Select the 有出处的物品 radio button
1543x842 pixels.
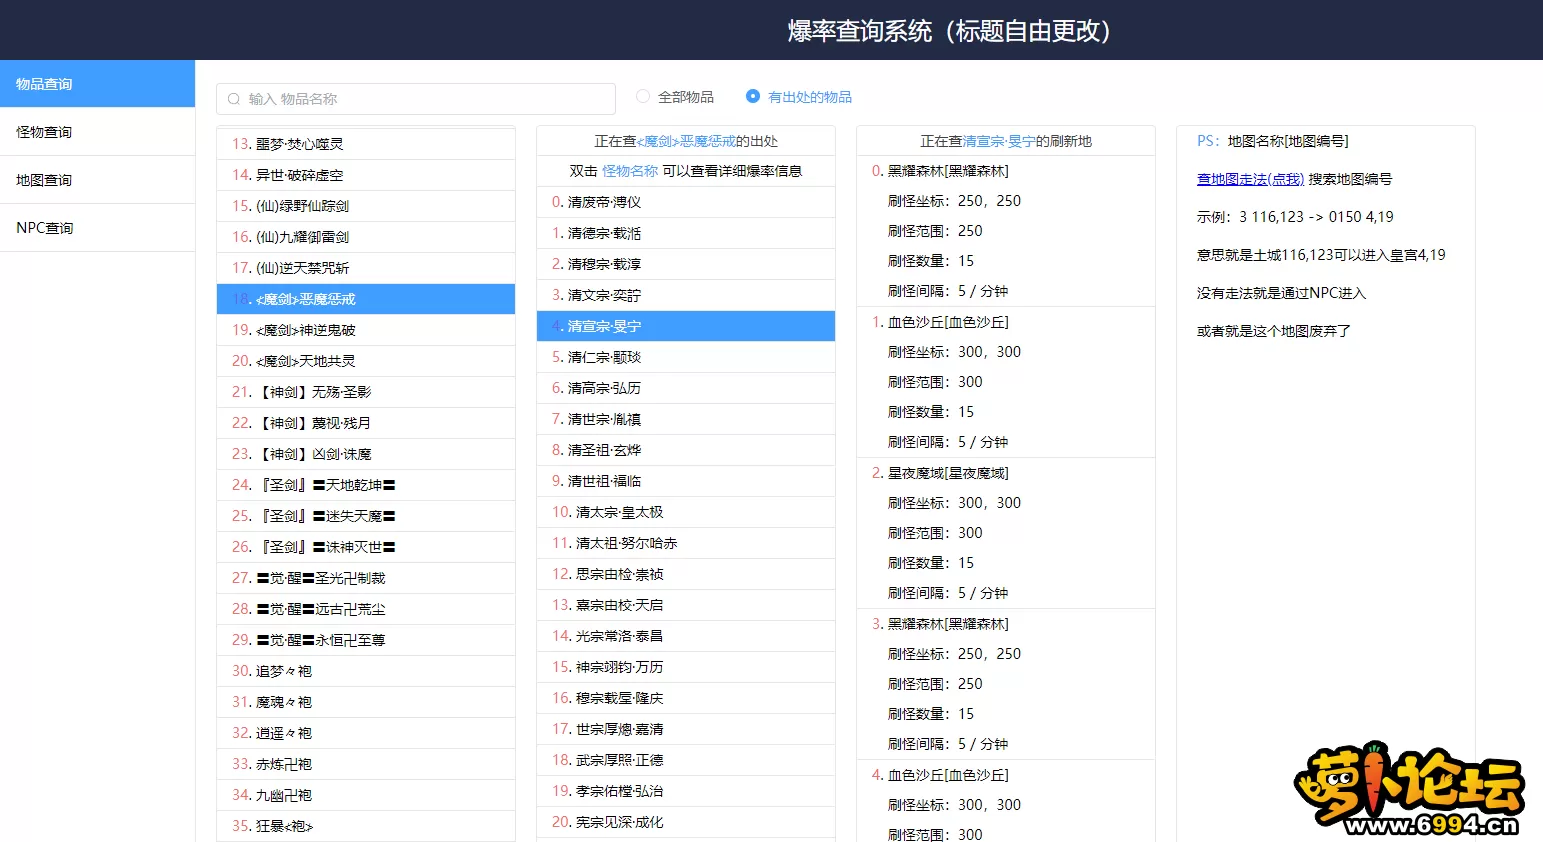(753, 96)
